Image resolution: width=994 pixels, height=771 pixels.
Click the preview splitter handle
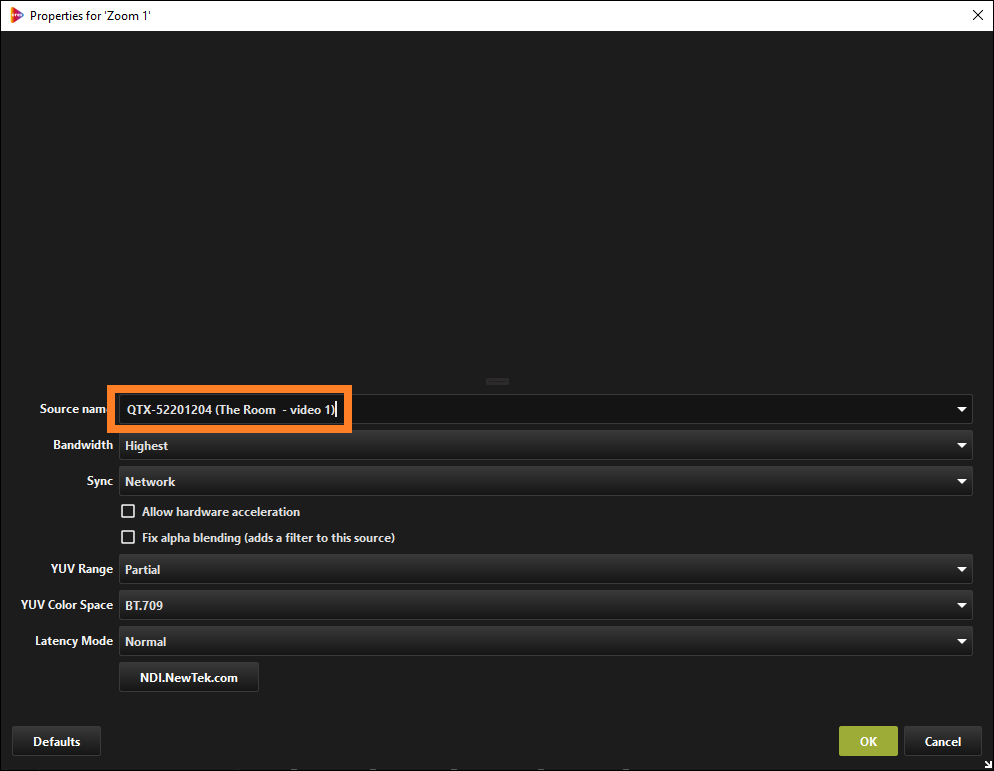click(x=497, y=381)
